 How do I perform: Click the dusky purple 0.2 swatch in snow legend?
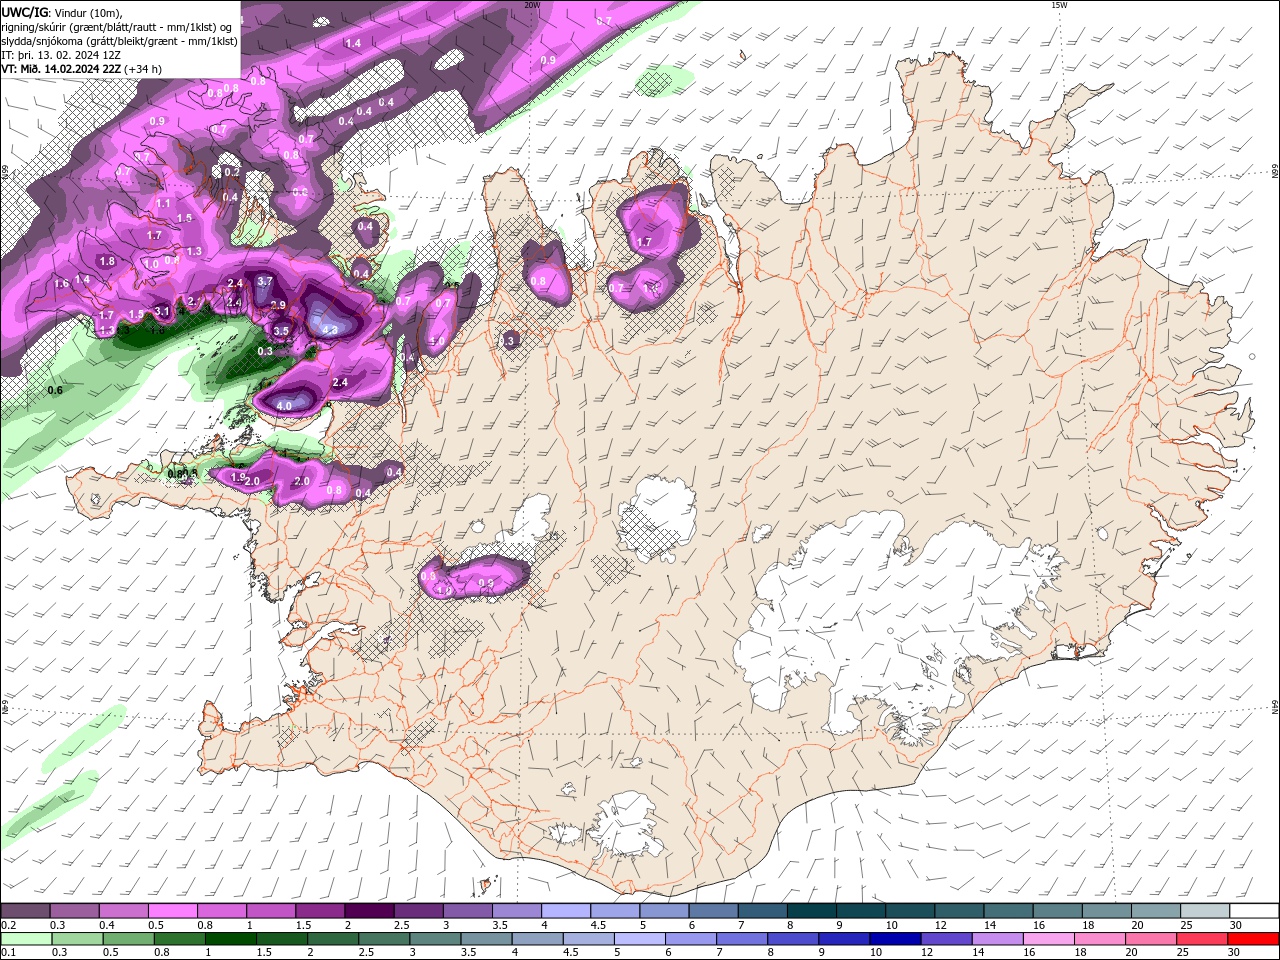pos(25,911)
